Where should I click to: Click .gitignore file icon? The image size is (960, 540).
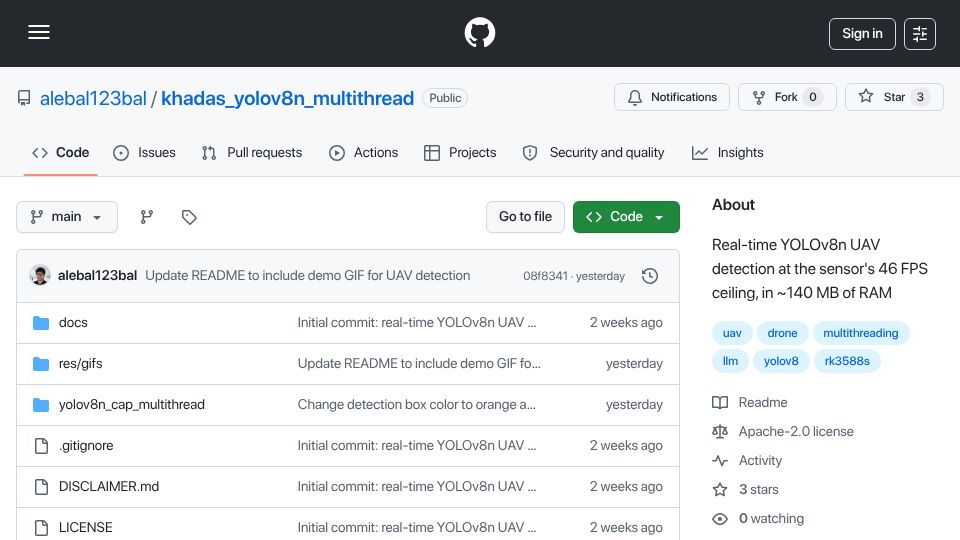41,446
